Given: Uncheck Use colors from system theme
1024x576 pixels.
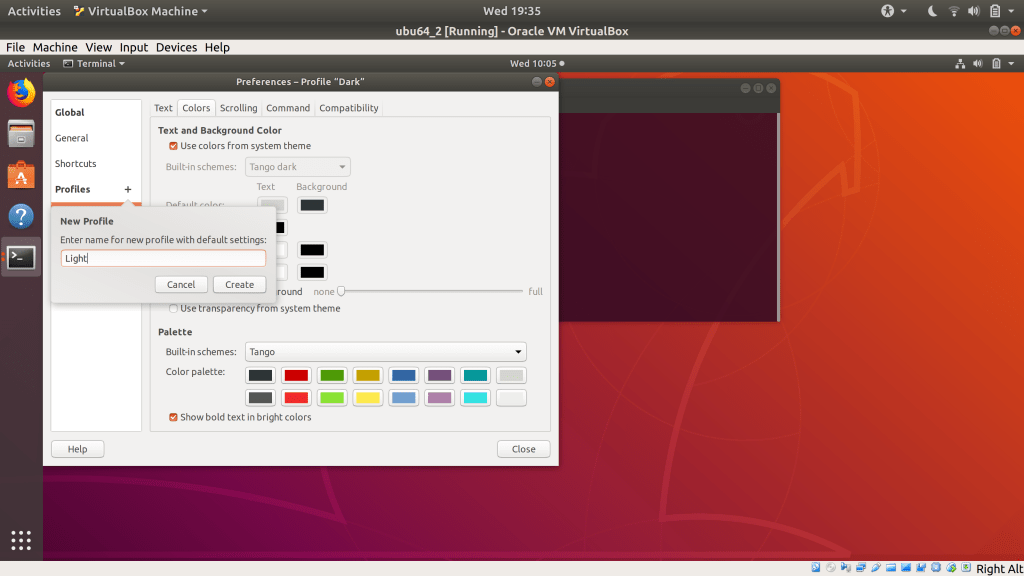Looking at the screenshot, I should (x=173, y=145).
